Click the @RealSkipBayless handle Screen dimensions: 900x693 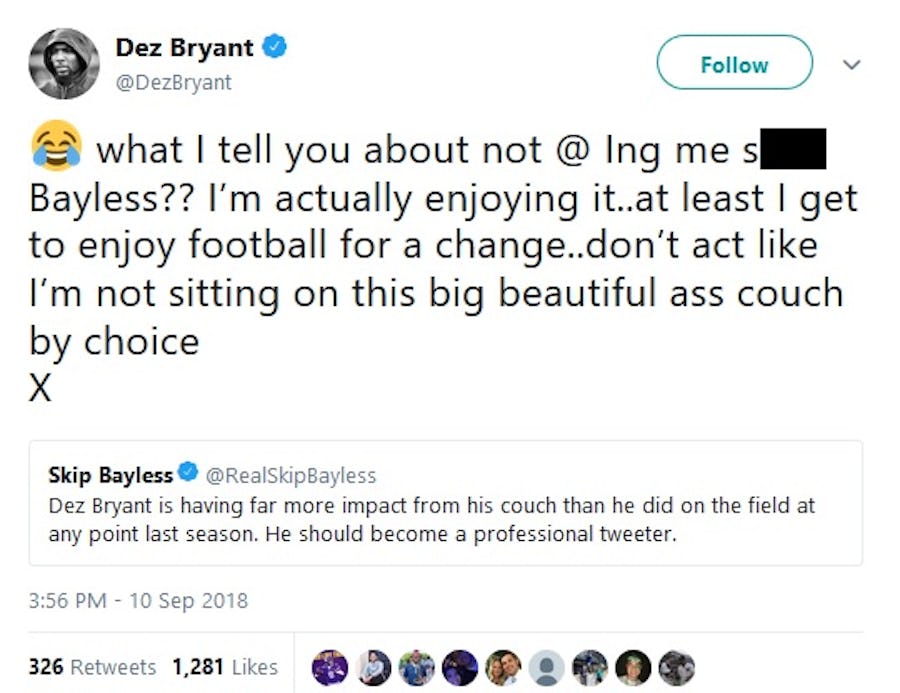[x=290, y=475]
